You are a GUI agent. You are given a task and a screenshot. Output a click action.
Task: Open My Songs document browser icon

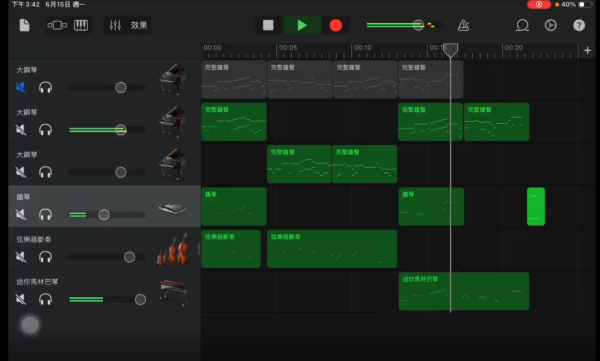coord(24,26)
